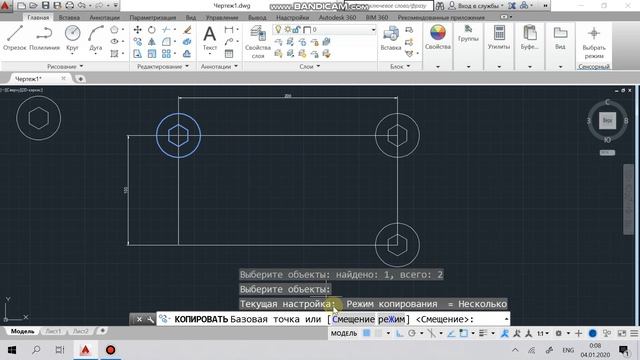Image resolution: width=640 pixels, height=360 pixels.
Task: Click the Trim tool icon
Action: click(165, 30)
